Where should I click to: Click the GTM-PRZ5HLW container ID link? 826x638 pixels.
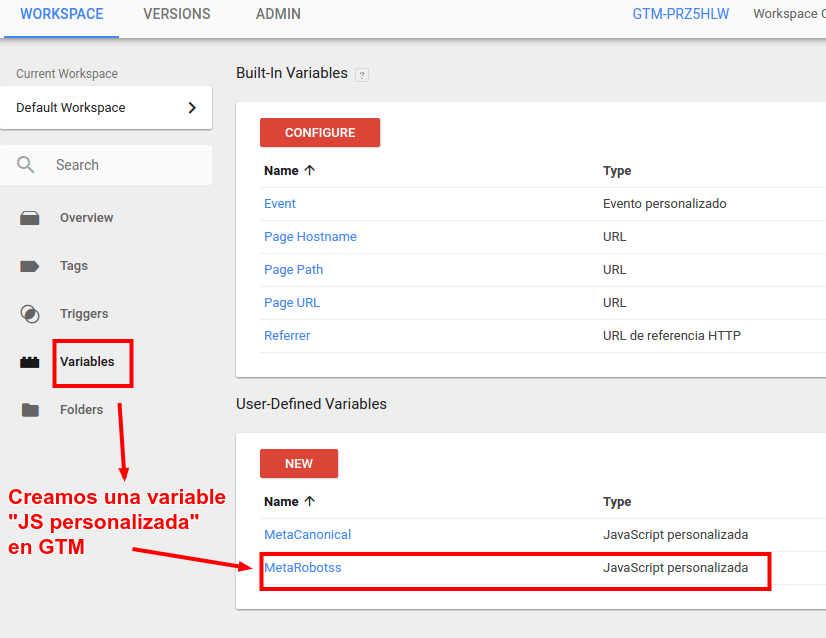point(681,14)
